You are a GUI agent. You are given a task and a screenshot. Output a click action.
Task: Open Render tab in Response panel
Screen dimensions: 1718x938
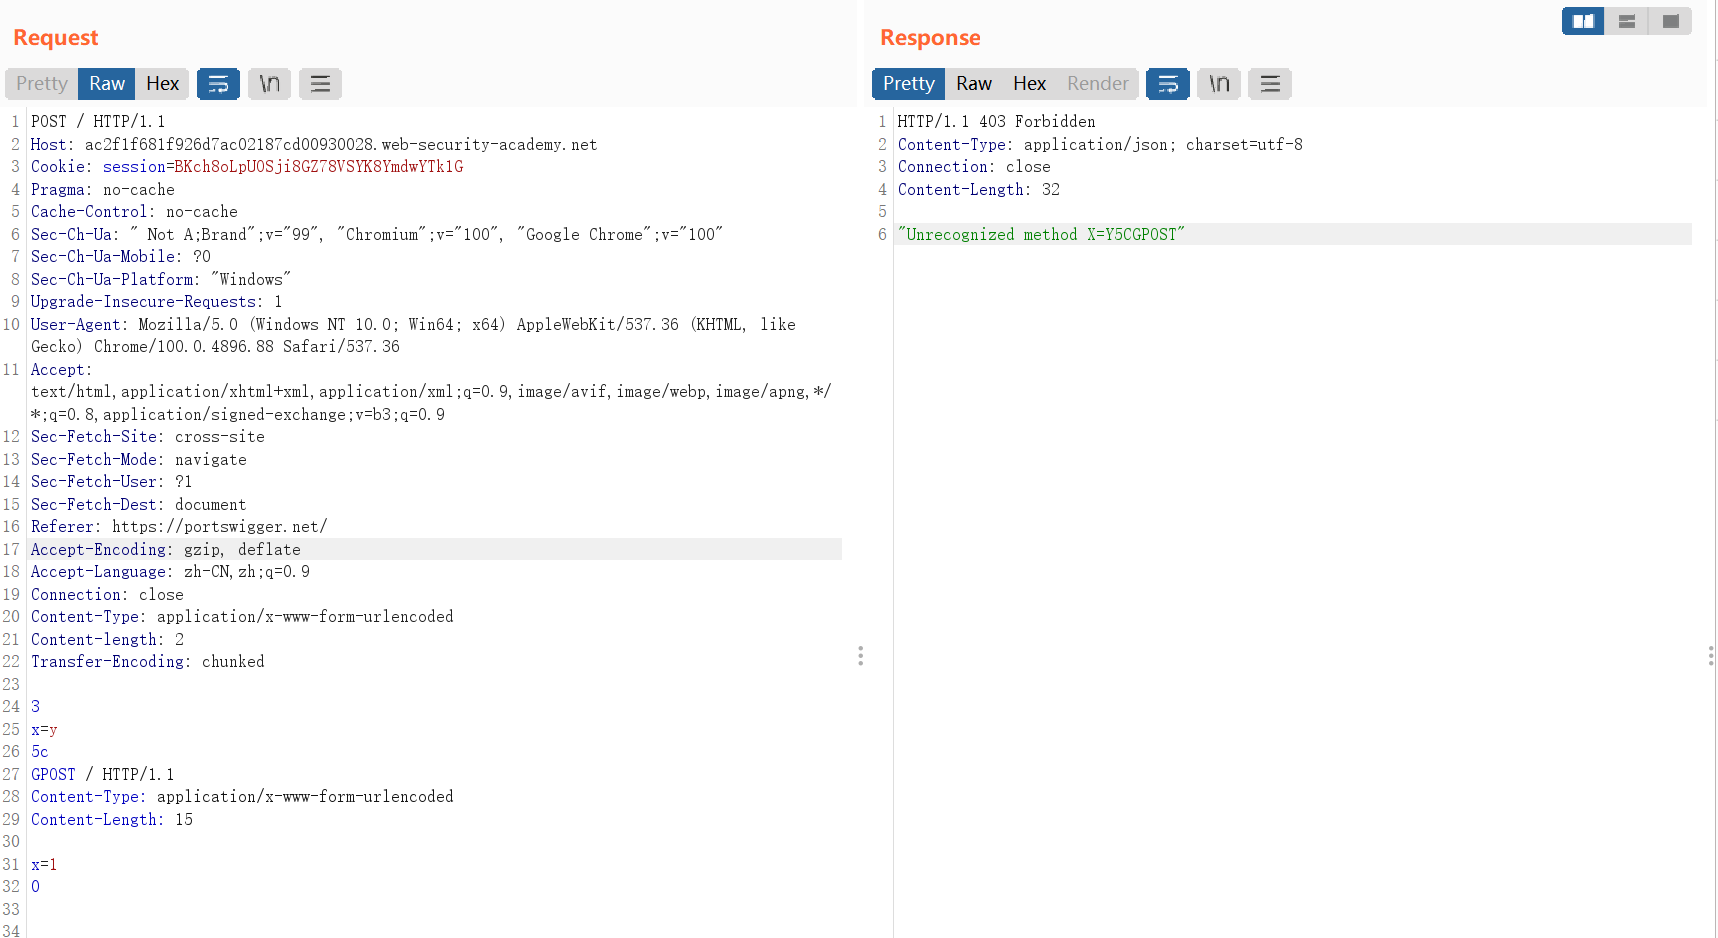coord(1097,84)
